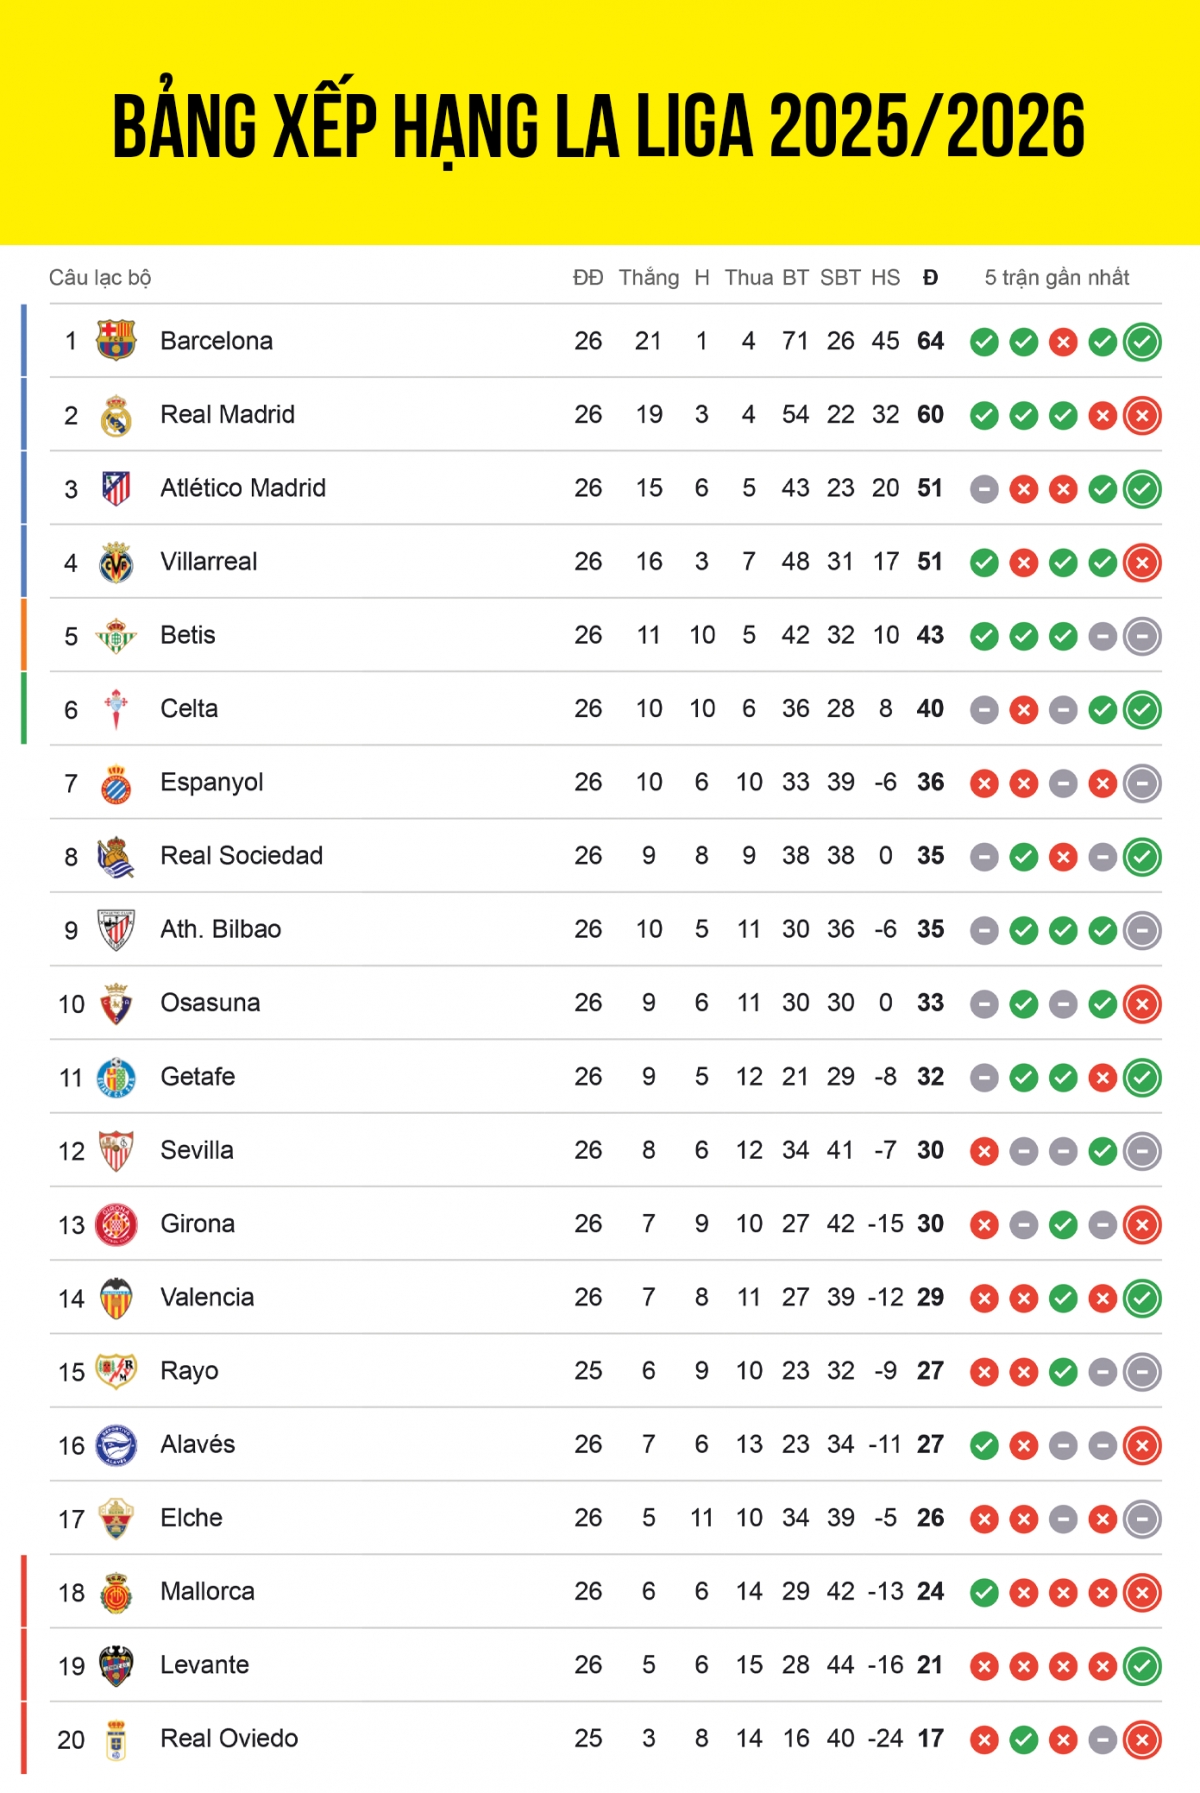The width and height of the screenshot is (1200, 1793).
Task: Click the HS column header
Action: [x=885, y=278]
